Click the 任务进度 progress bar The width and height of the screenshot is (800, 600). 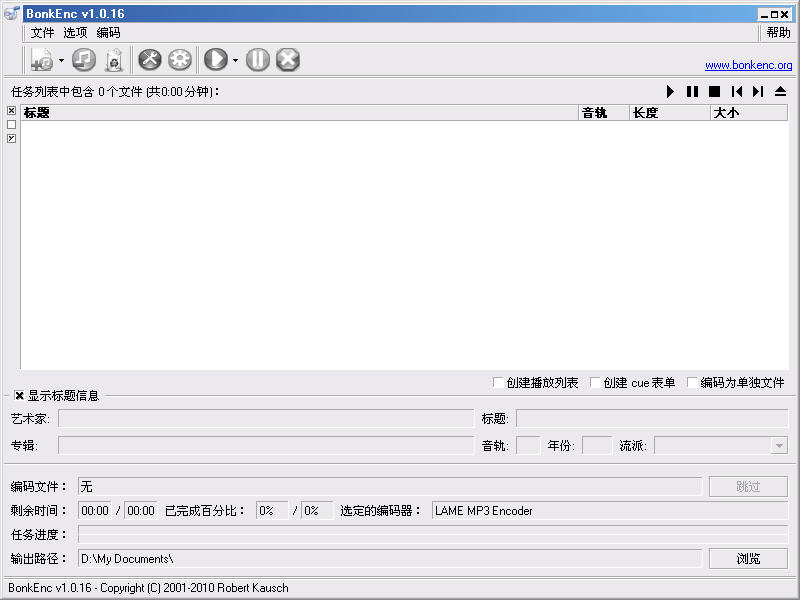(433, 535)
